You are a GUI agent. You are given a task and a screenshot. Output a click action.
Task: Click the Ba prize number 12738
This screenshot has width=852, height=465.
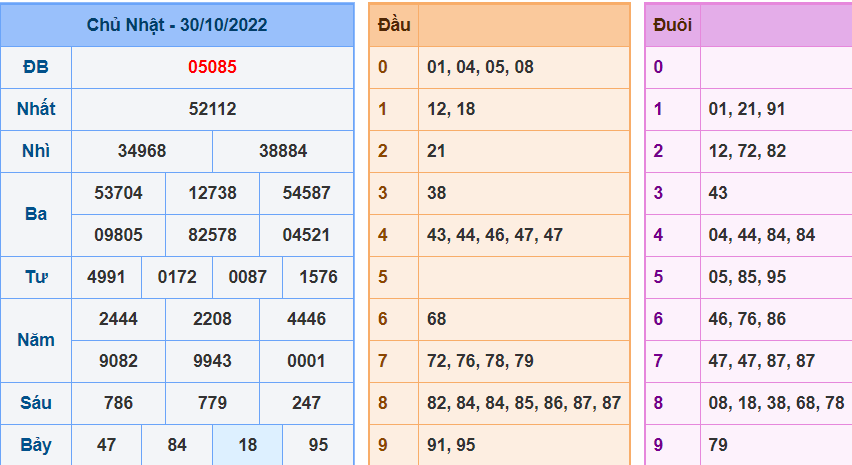(x=212, y=193)
